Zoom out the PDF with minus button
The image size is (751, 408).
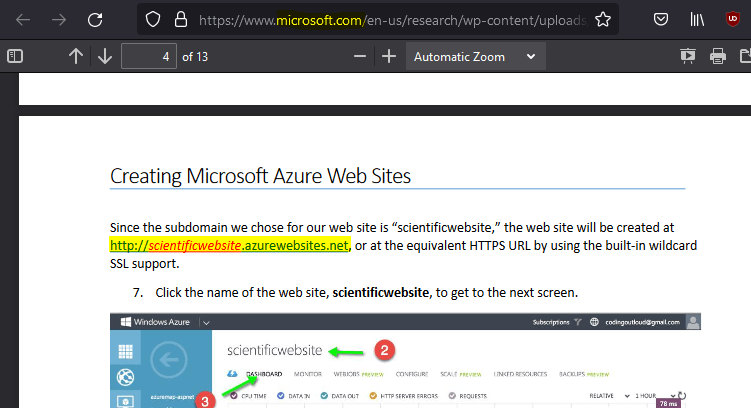coord(360,57)
